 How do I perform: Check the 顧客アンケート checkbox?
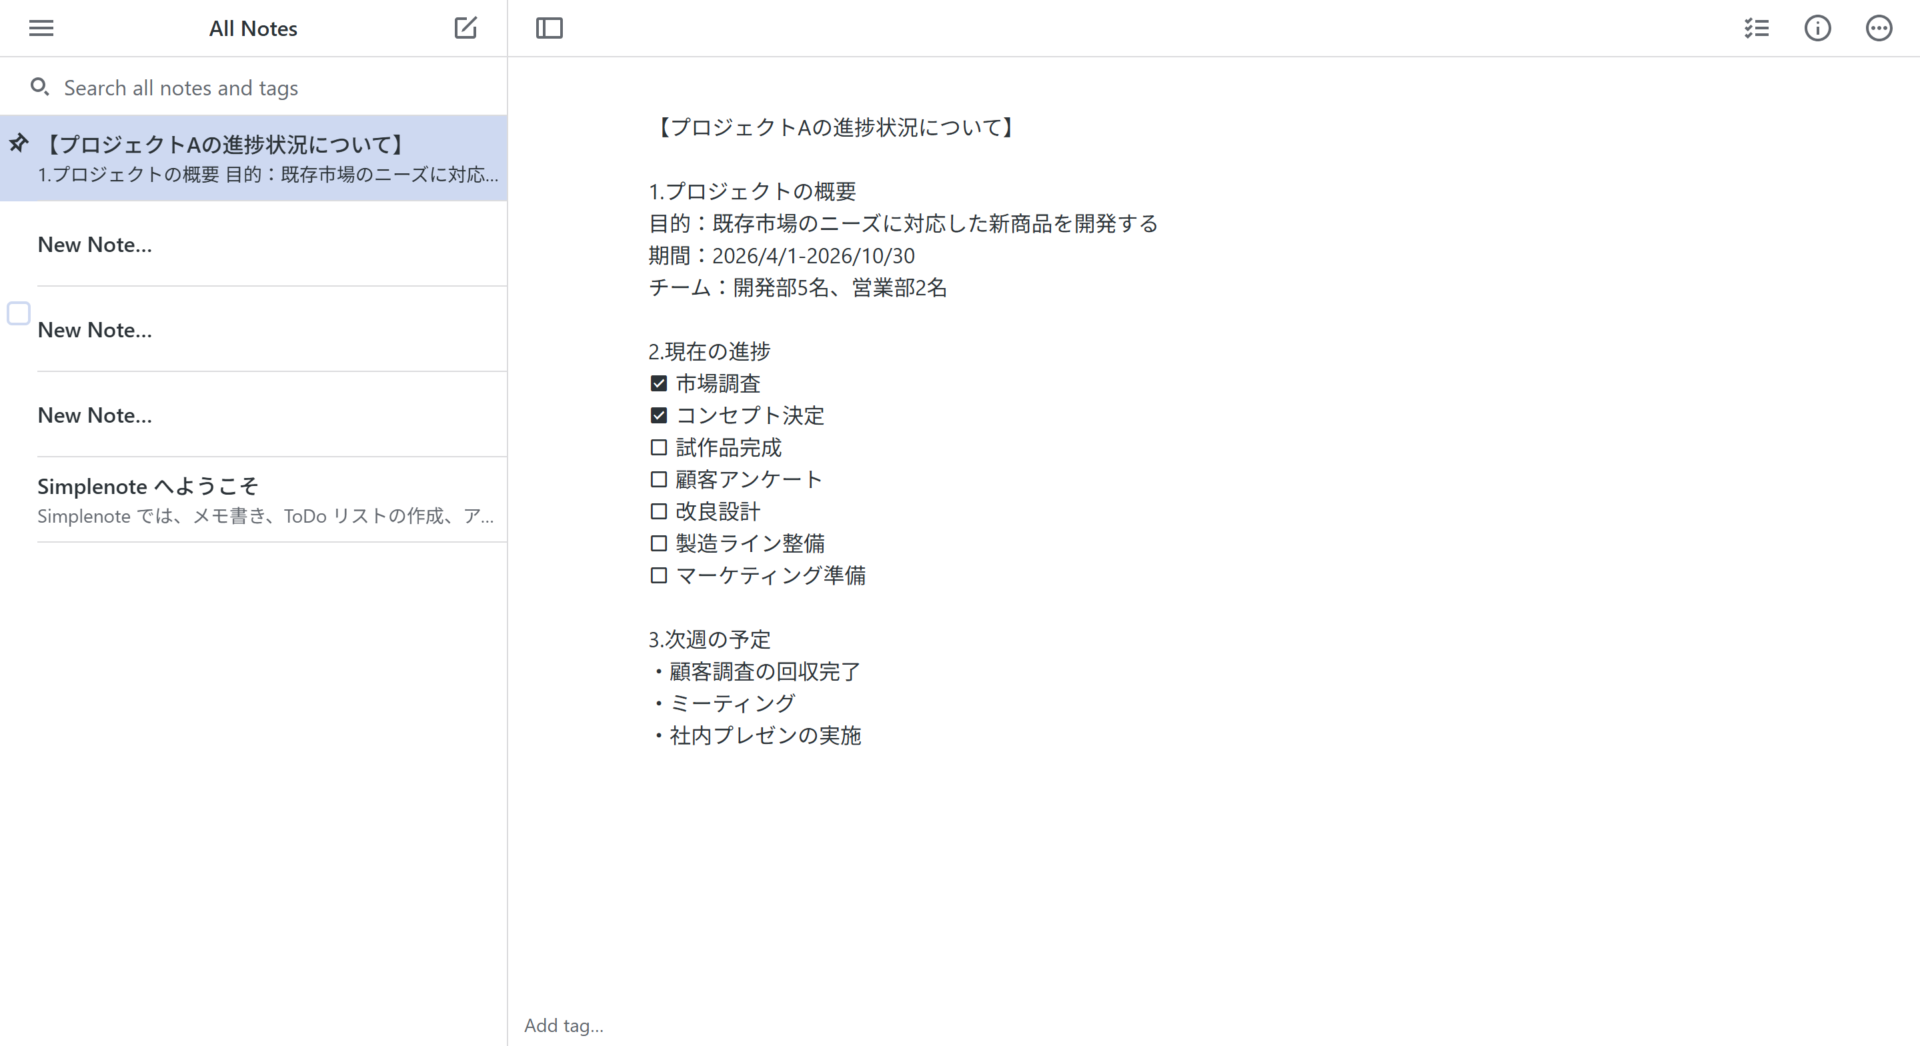(658, 480)
